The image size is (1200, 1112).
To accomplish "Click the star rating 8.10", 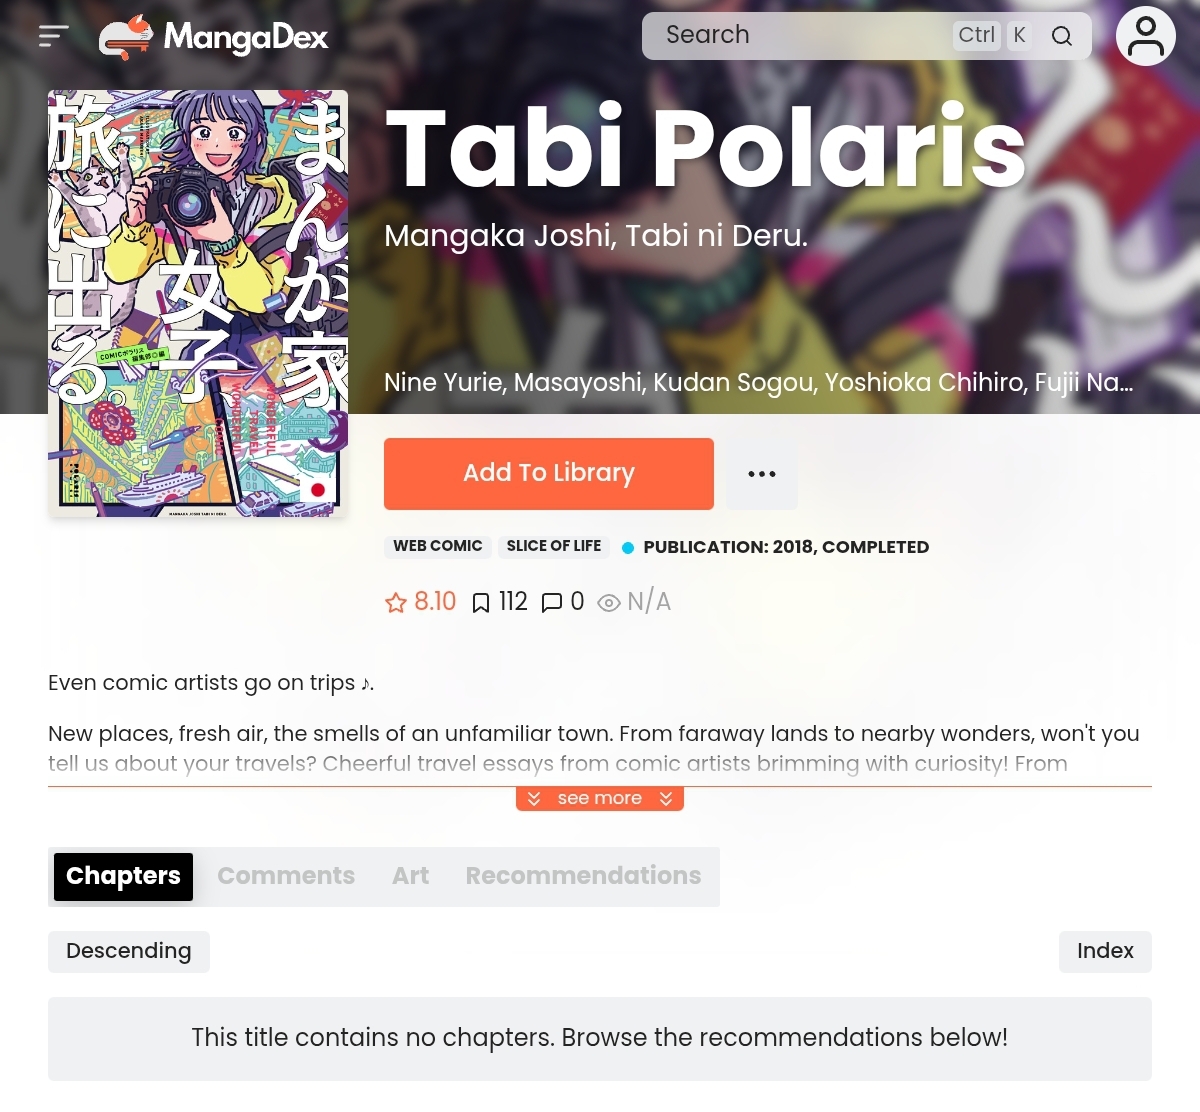I will [x=421, y=601].
